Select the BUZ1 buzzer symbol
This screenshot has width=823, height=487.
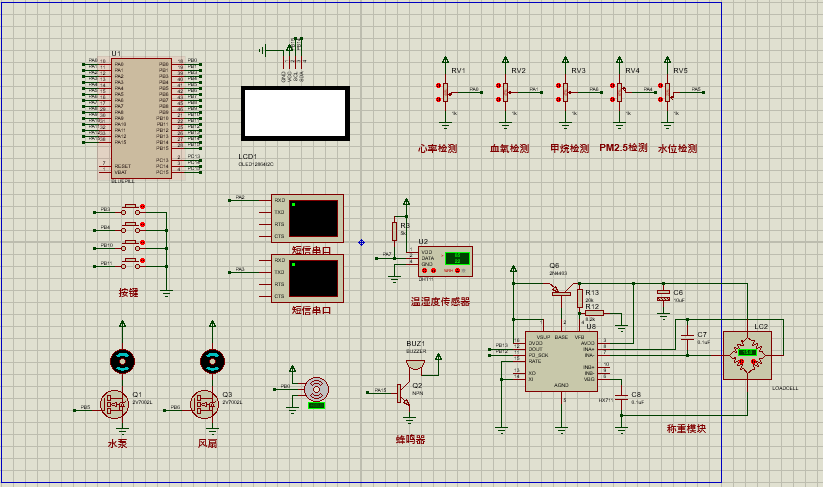(x=415, y=365)
